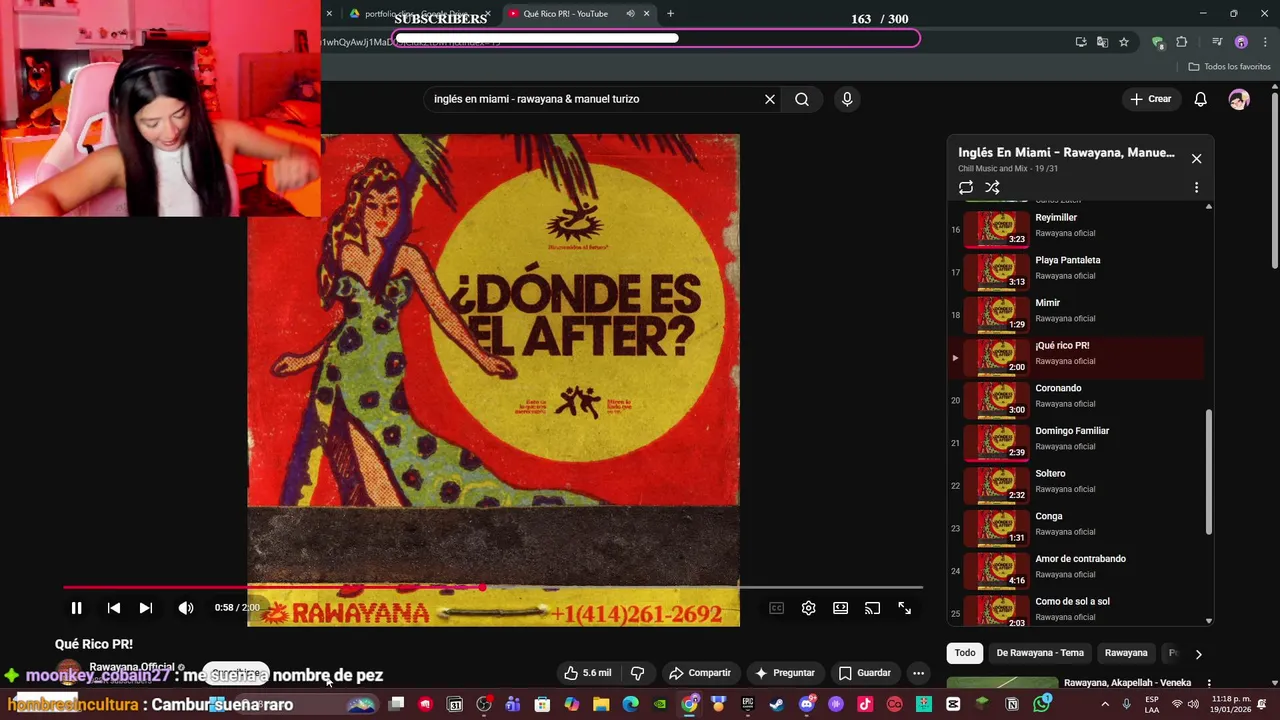Viewport: 1280px width, 720px height.
Task: Open Todos los favoritos folder
Action: pyautogui.click(x=1231, y=67)
